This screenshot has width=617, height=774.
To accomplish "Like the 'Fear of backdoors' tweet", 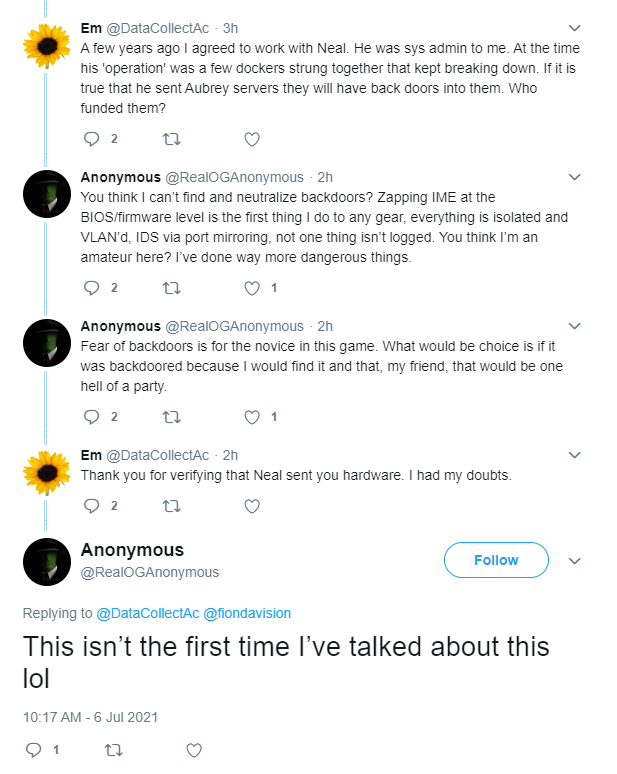I will tap(252, 416).
